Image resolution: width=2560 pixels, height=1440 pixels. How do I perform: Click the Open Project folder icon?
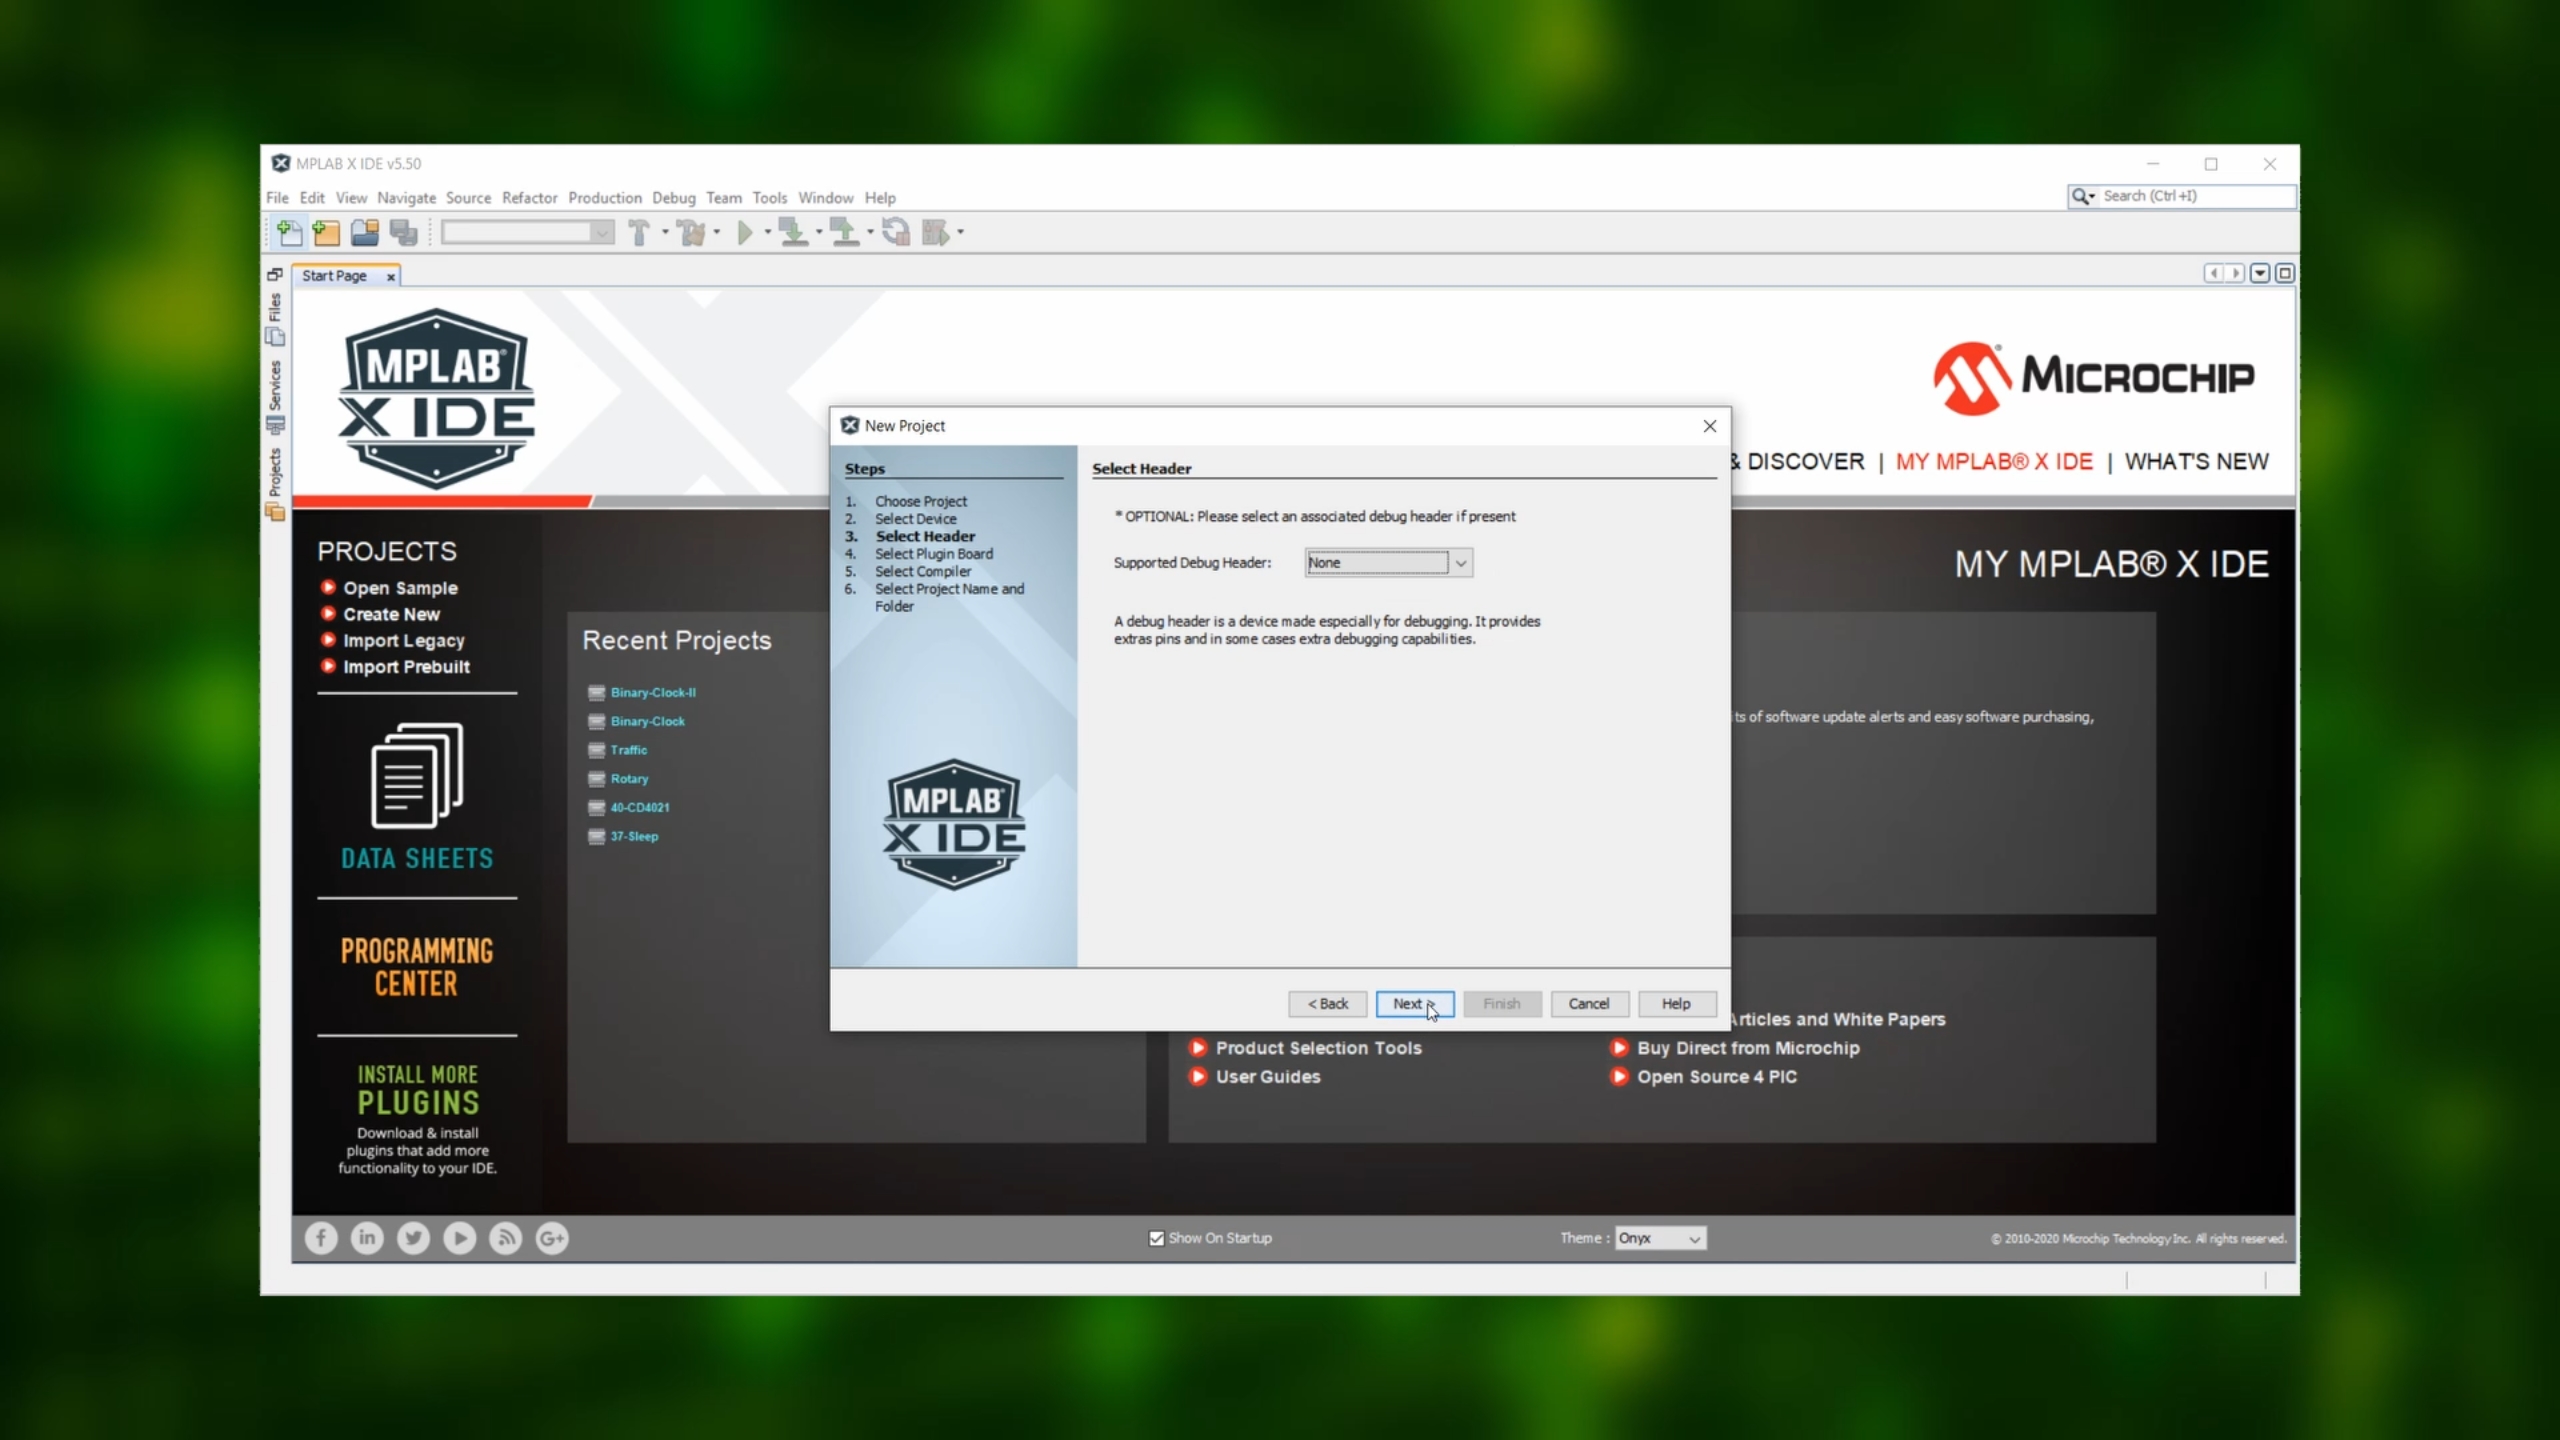364,233
